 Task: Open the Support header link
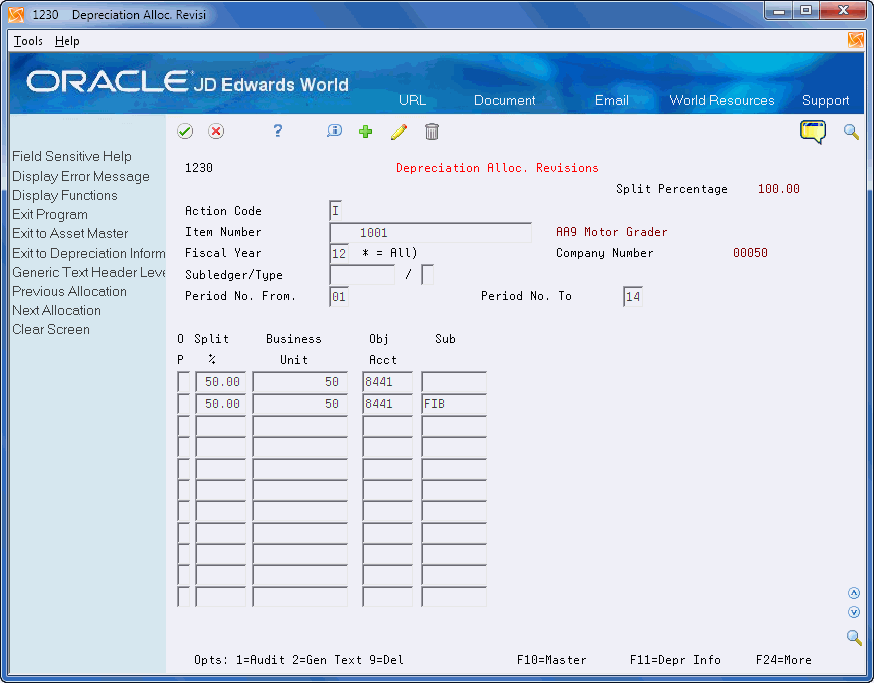[x=826, y=100]
